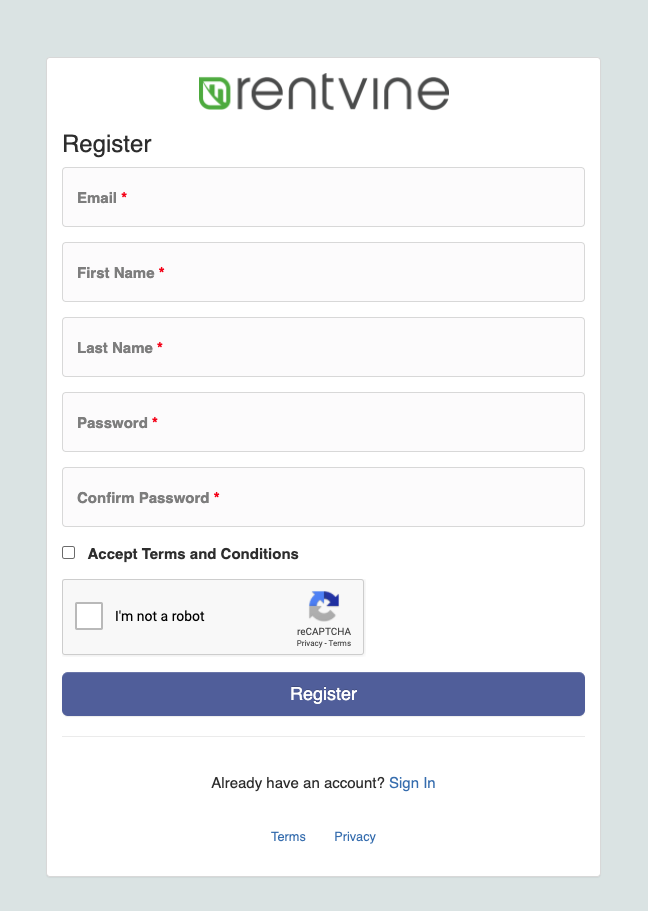648x911 pixels.
Task: Tick the I'm not a robot checkbox
Action: pyautogui.click(x=90, y=616)
